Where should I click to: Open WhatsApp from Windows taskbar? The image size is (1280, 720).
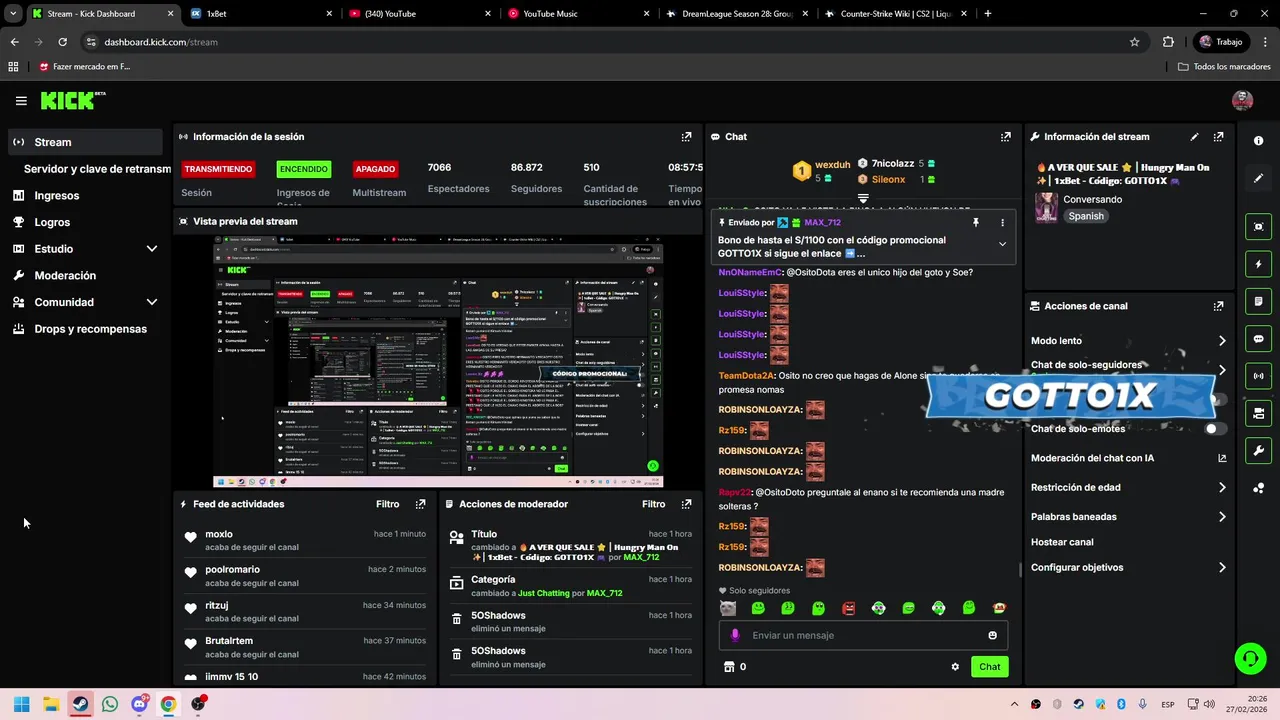click(110, 704)
